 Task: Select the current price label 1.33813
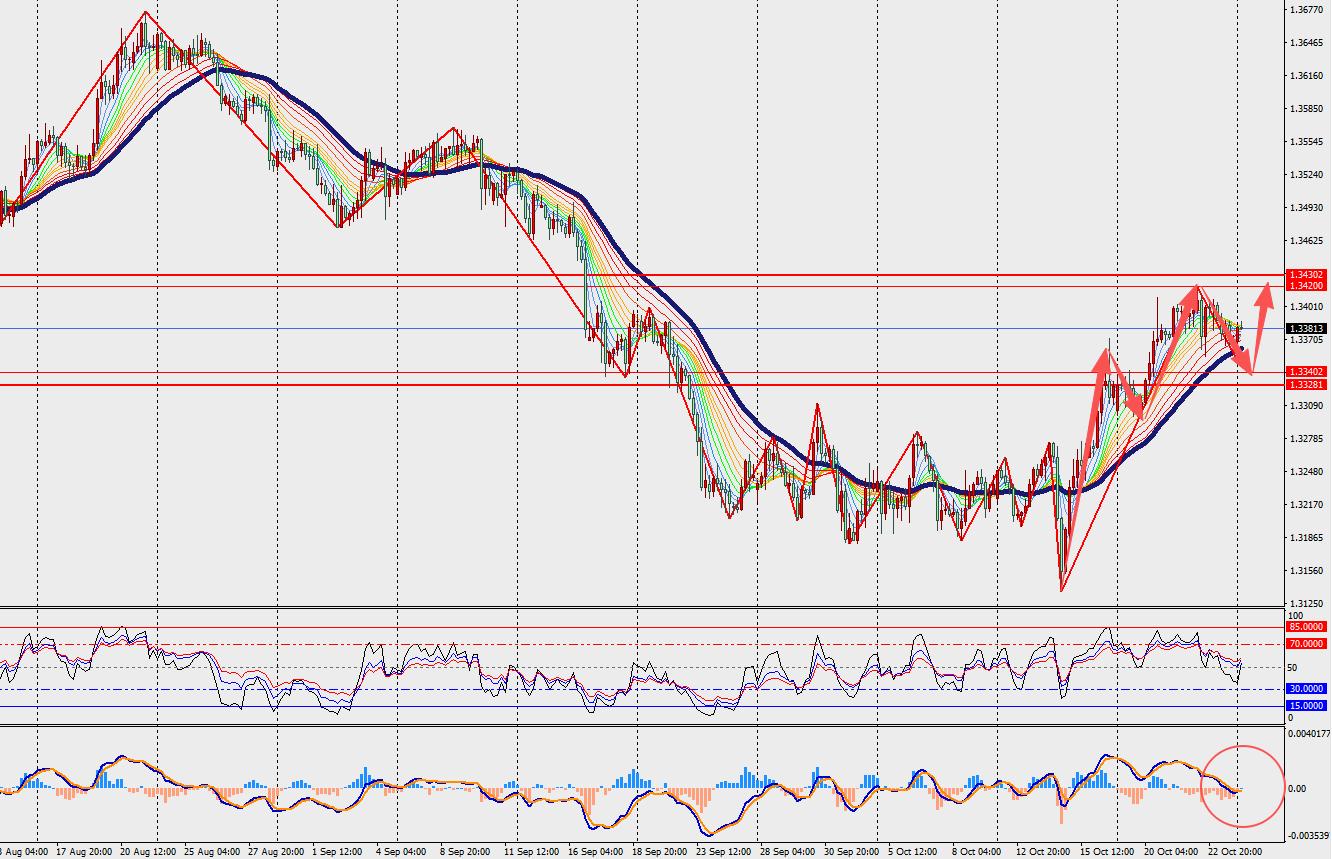coord(1307,328)
